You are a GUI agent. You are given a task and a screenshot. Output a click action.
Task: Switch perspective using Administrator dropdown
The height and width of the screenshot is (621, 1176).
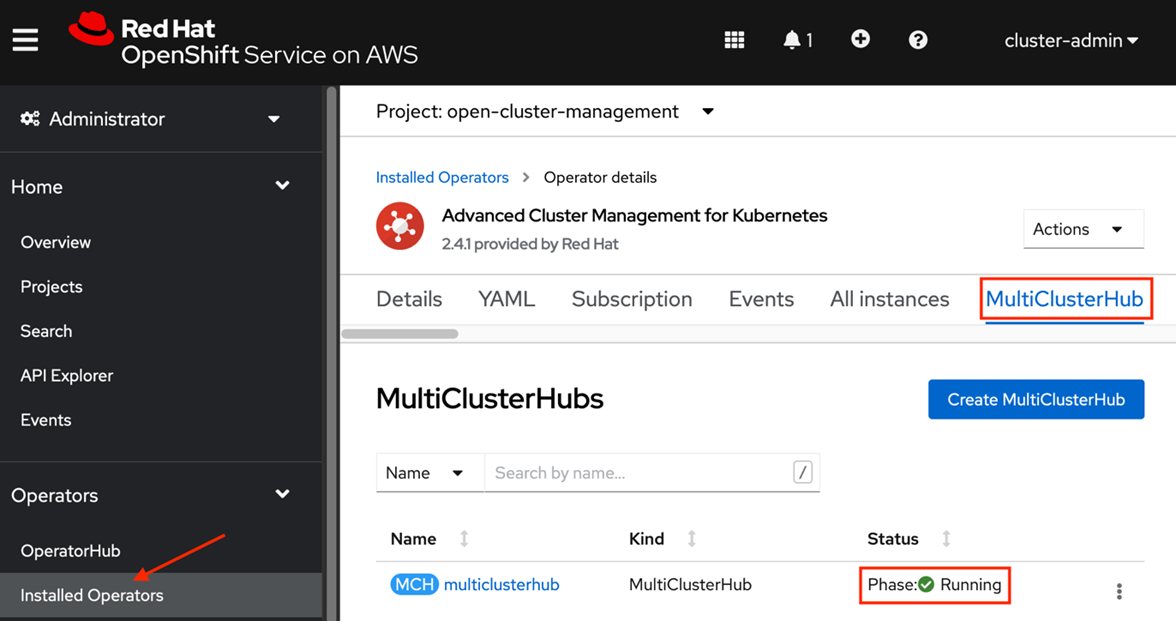[150, 118]
